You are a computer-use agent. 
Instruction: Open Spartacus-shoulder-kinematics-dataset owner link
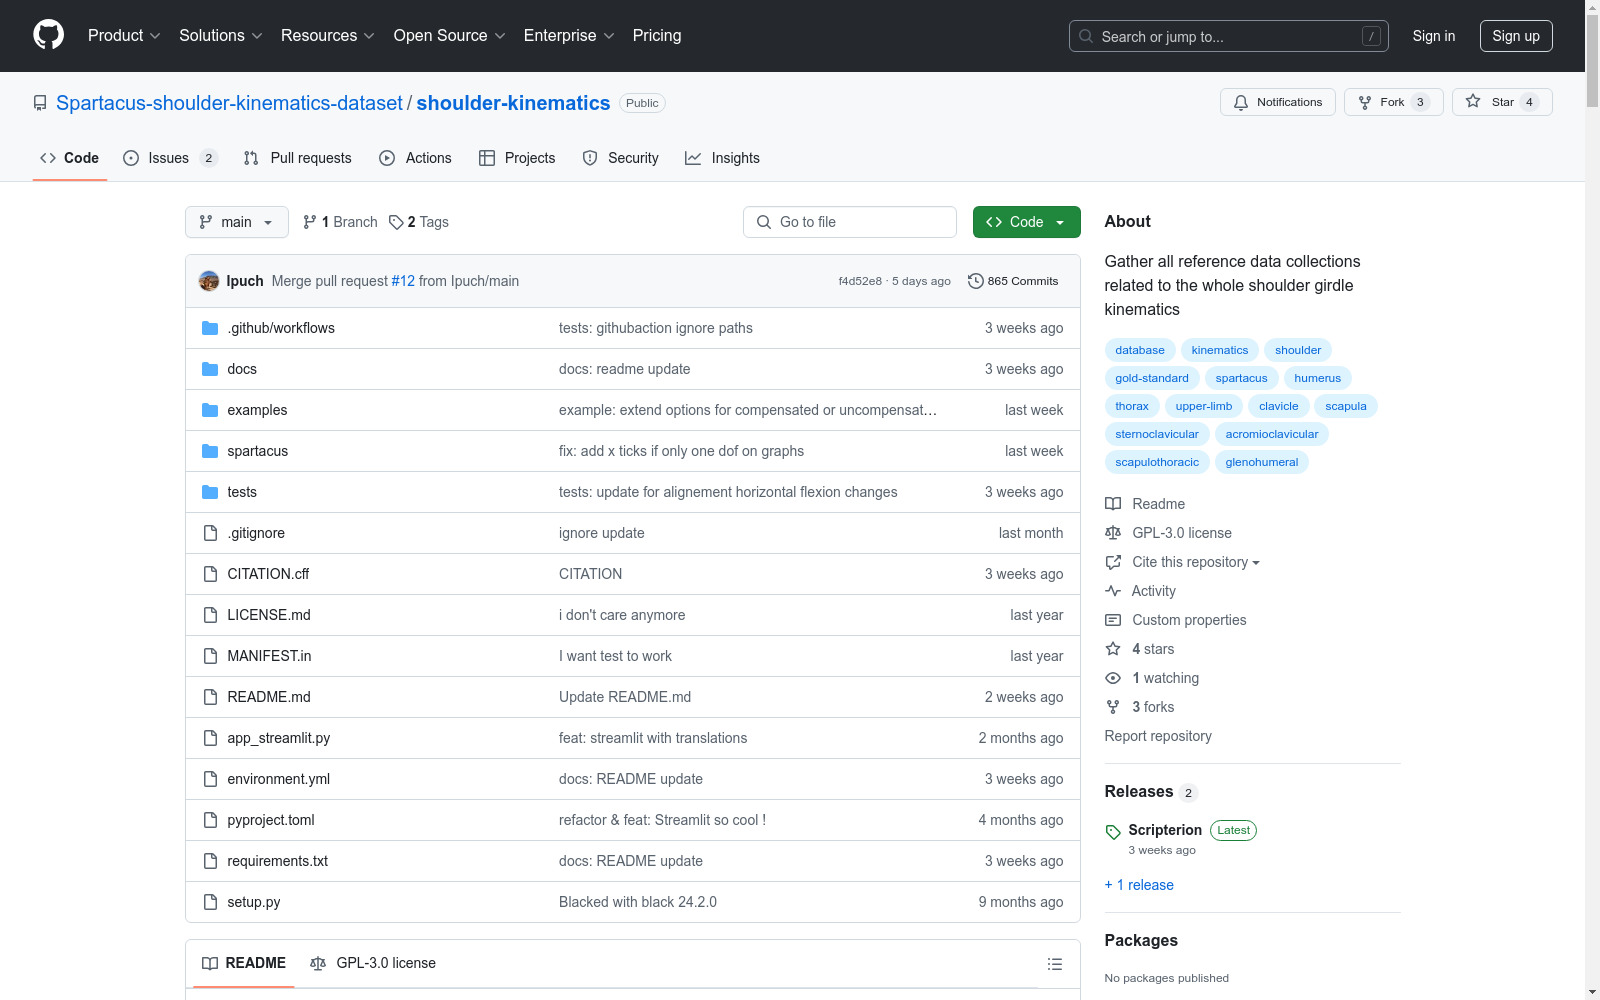(229, 103)
